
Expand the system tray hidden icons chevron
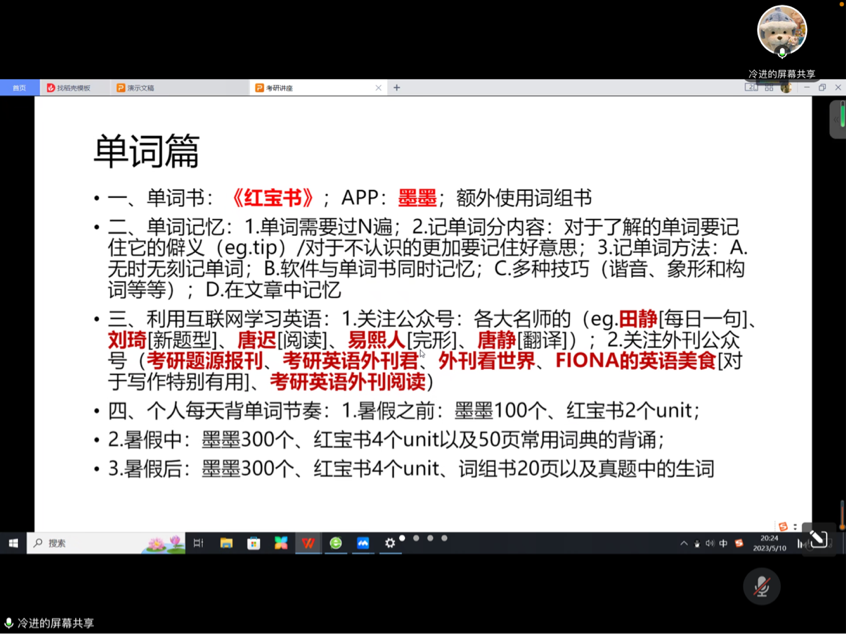pos(684,543)
